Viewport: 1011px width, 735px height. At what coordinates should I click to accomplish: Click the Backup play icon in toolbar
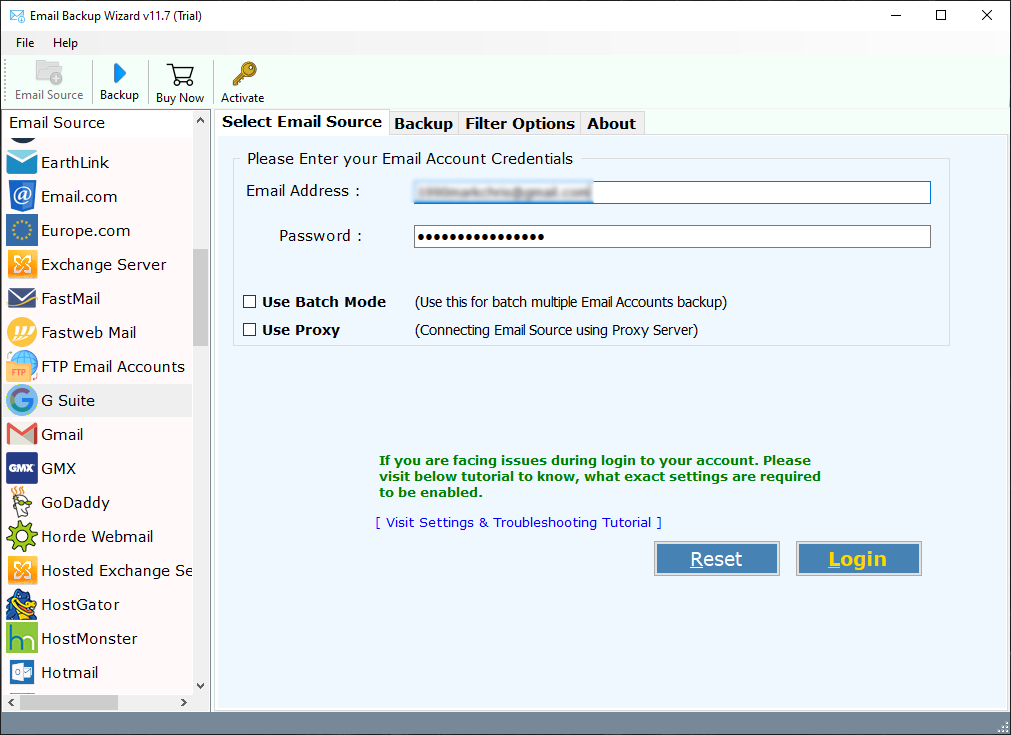pos(119,73)
